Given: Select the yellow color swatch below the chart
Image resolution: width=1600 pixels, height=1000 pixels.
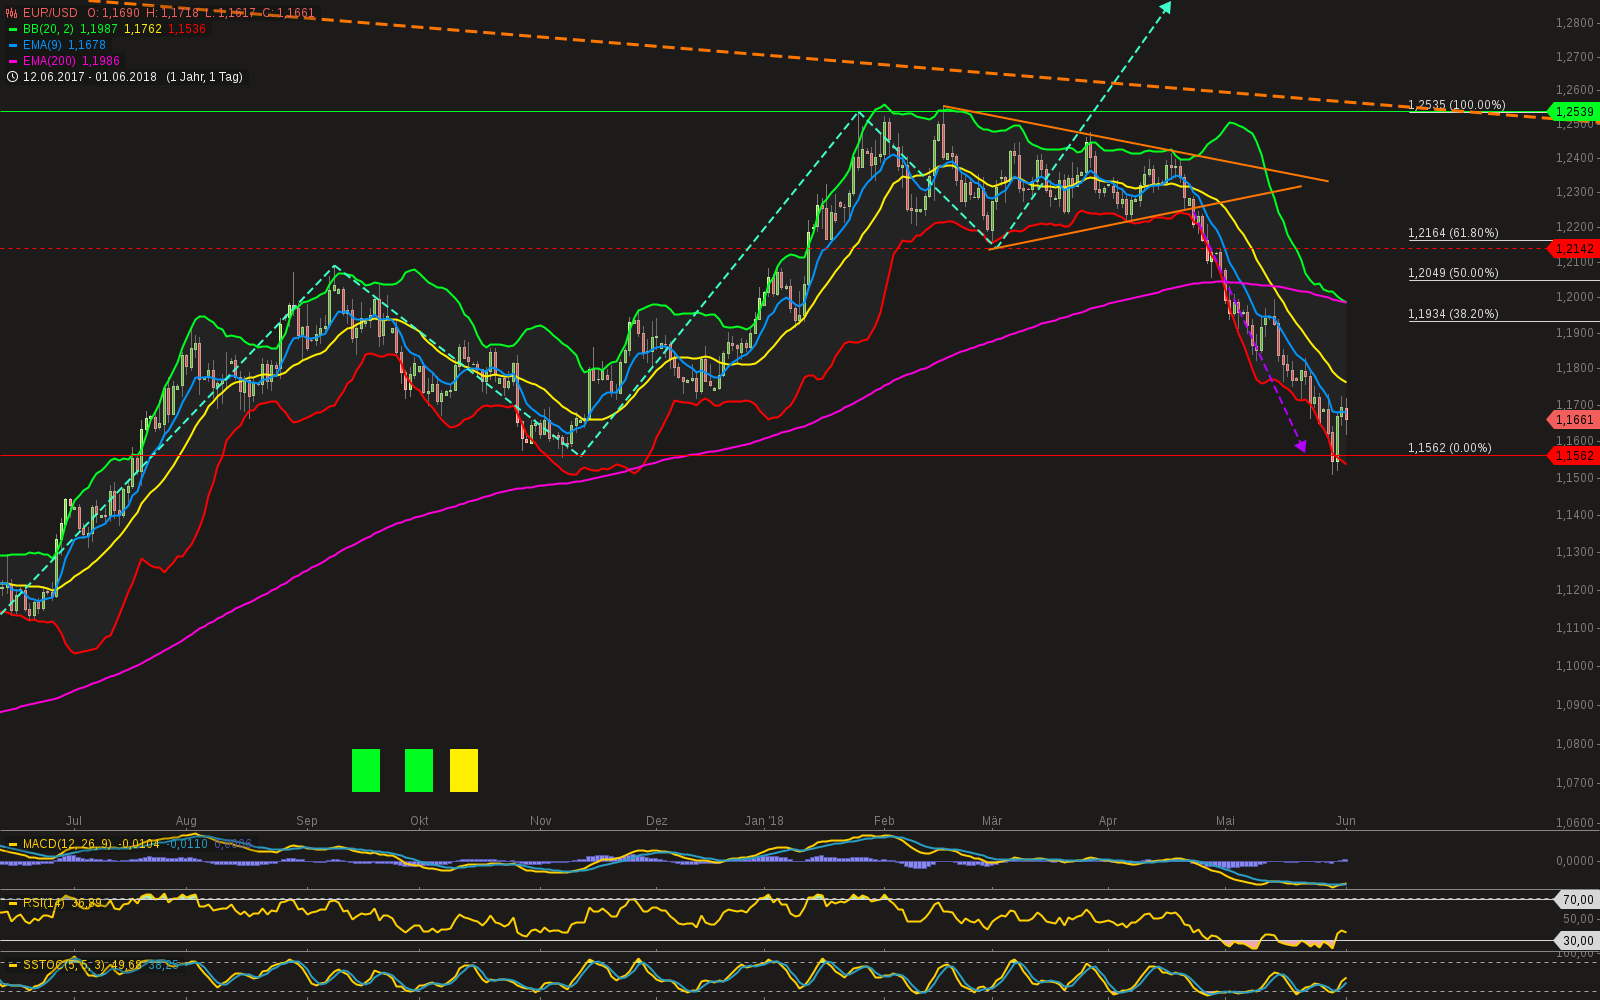Looking at the screenshot, I should [x=463, y=770].
